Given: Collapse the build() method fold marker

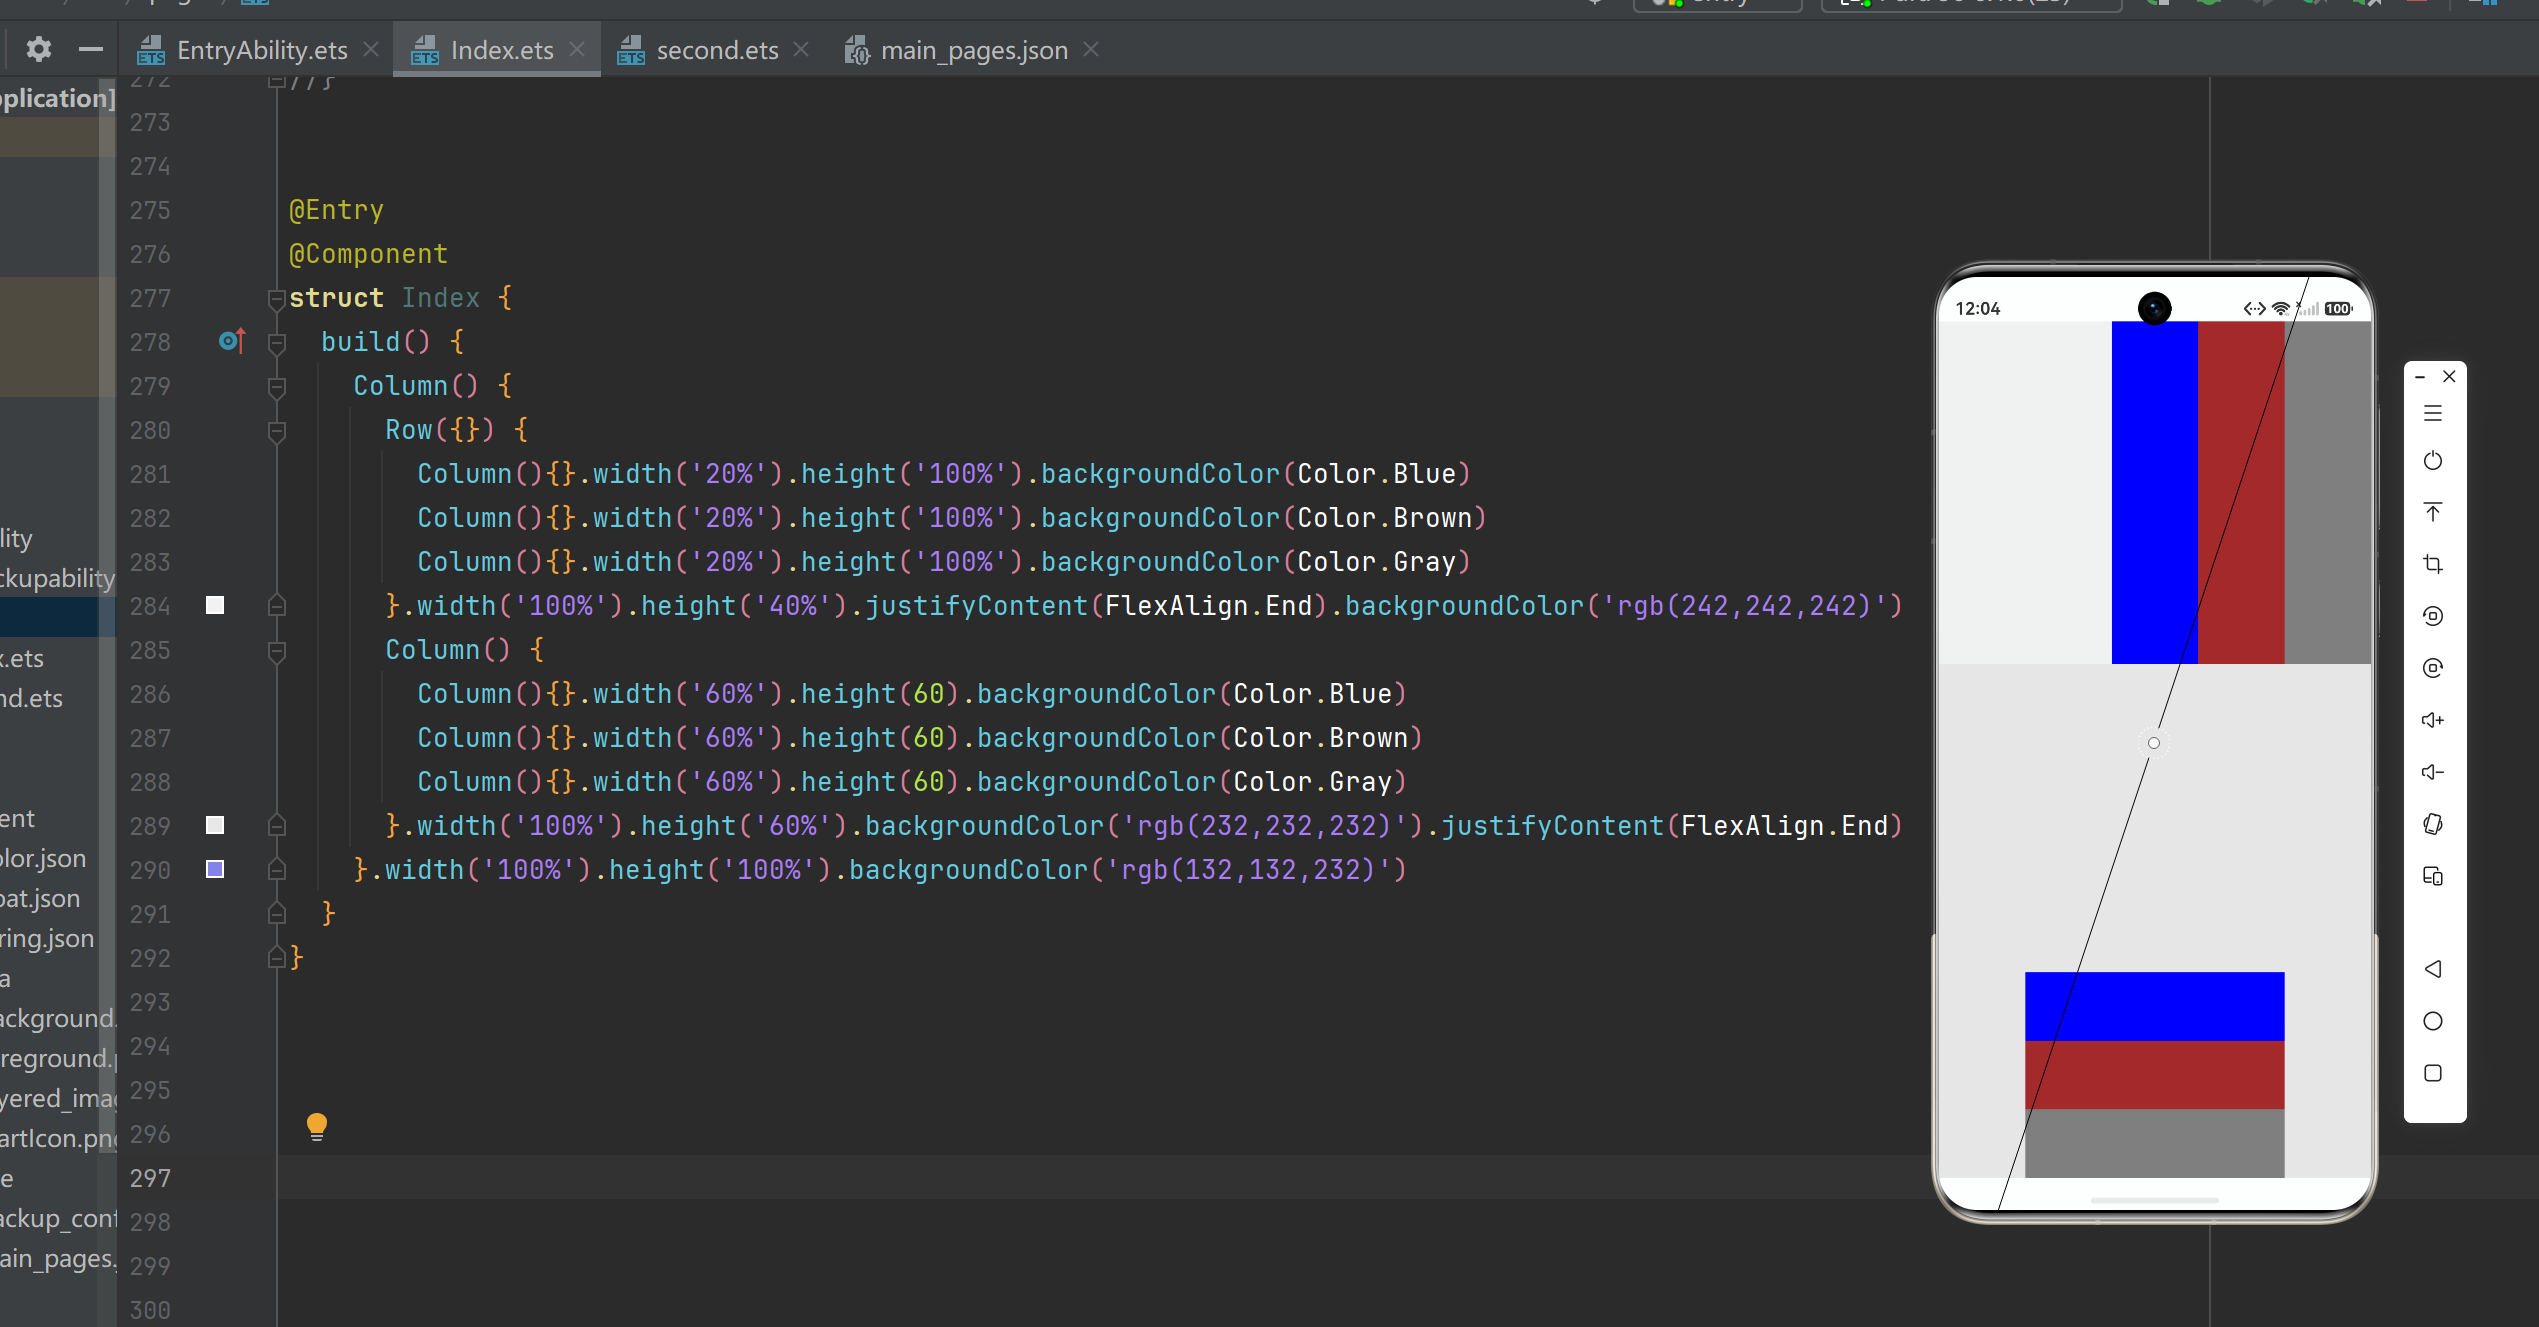Looking at the screenshot, I should pyautogui.click(x=277, y=342).
